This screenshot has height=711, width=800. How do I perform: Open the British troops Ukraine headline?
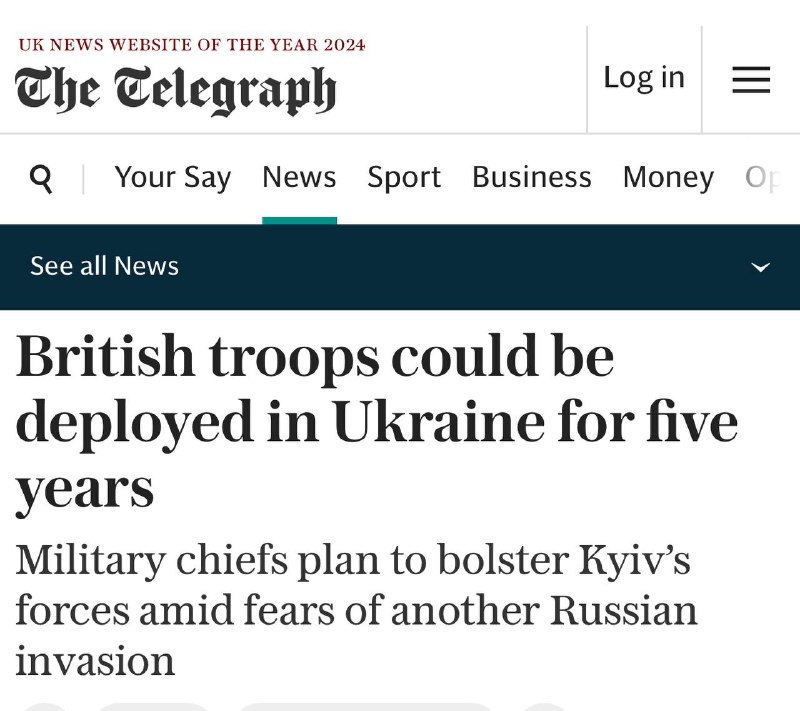(377, 422)
